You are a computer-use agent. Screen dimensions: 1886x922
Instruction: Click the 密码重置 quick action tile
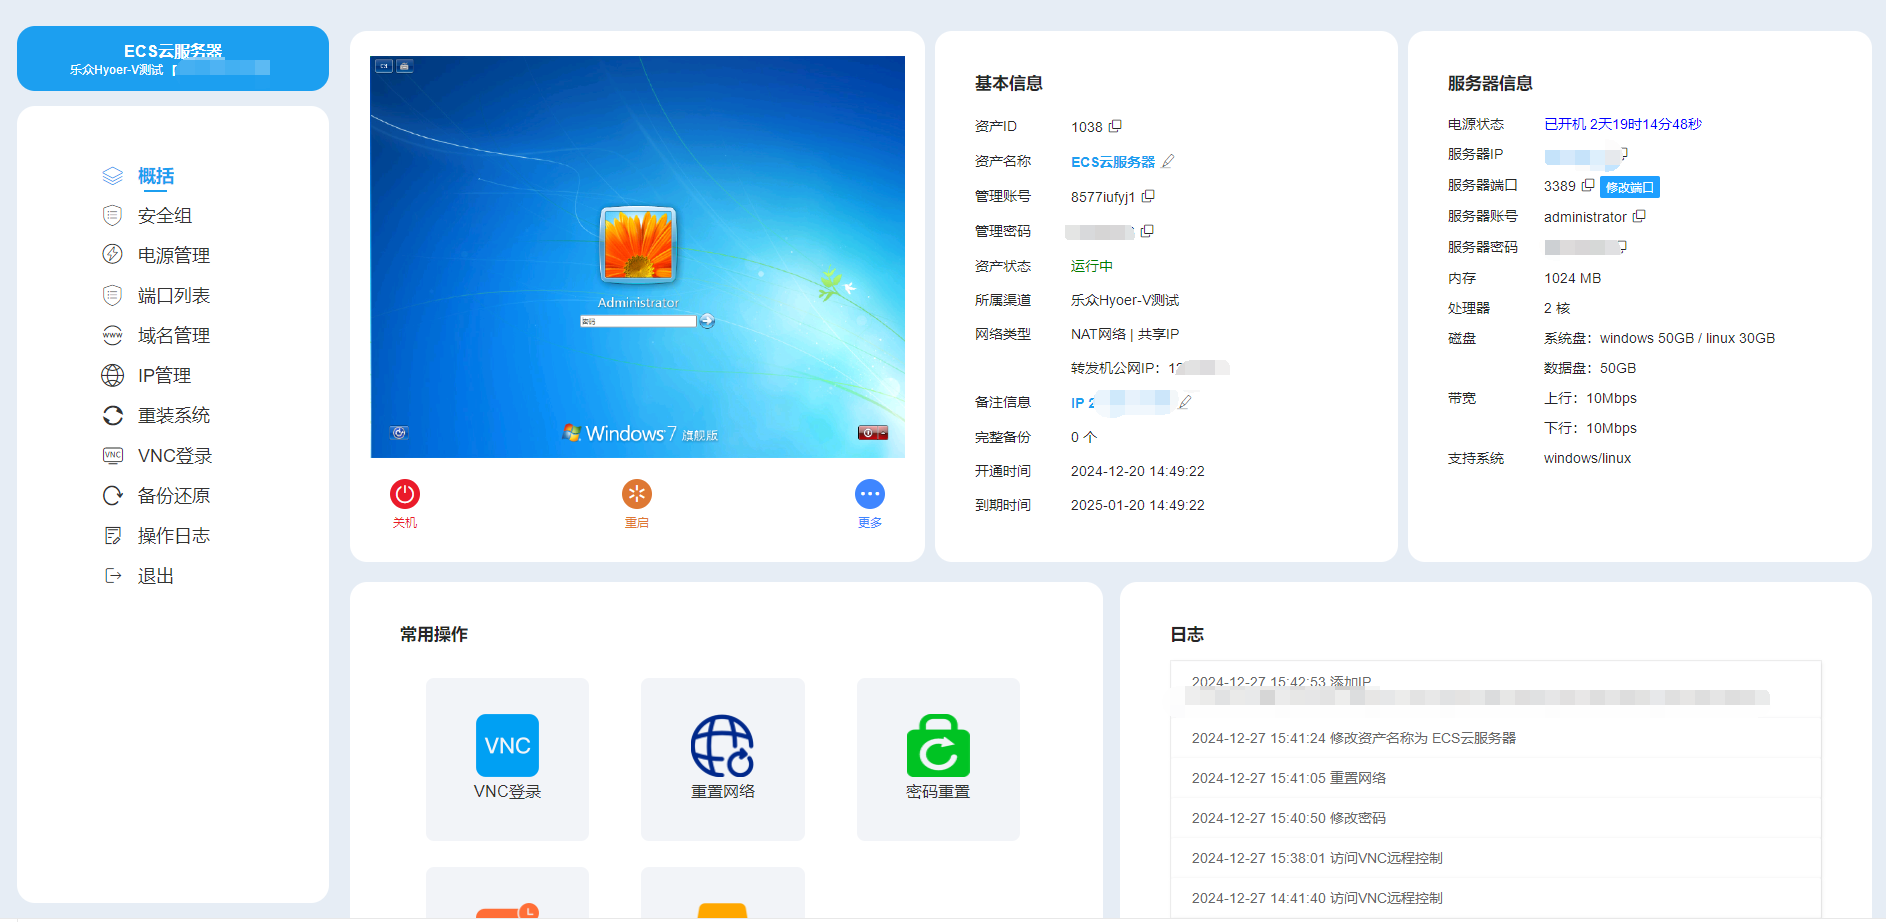pos(938,758)
